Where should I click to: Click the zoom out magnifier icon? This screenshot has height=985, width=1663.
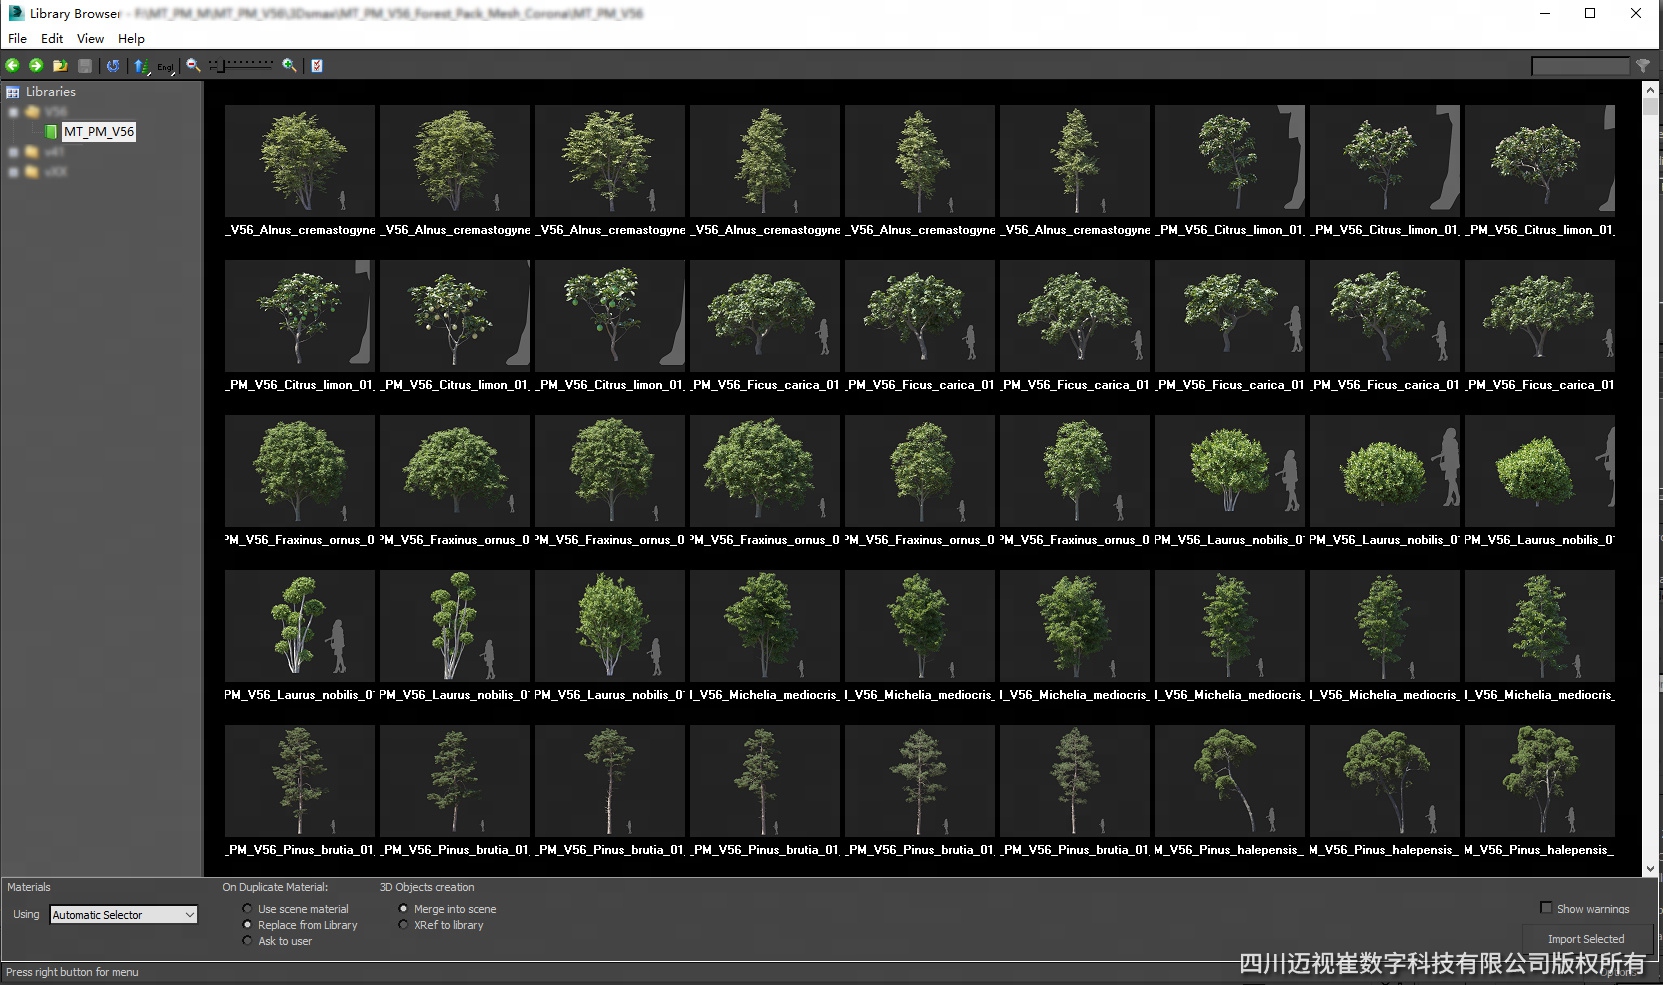point(192,66)
